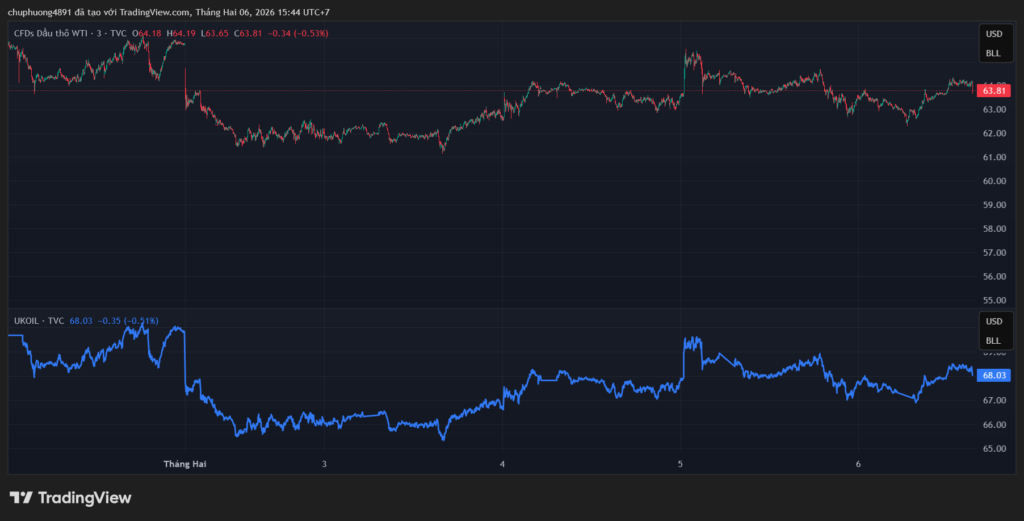The width and height of the screenshot is (1024, 521).
Task: Click the 60.00 level on WTI price scale
Action: coord(993,181)
